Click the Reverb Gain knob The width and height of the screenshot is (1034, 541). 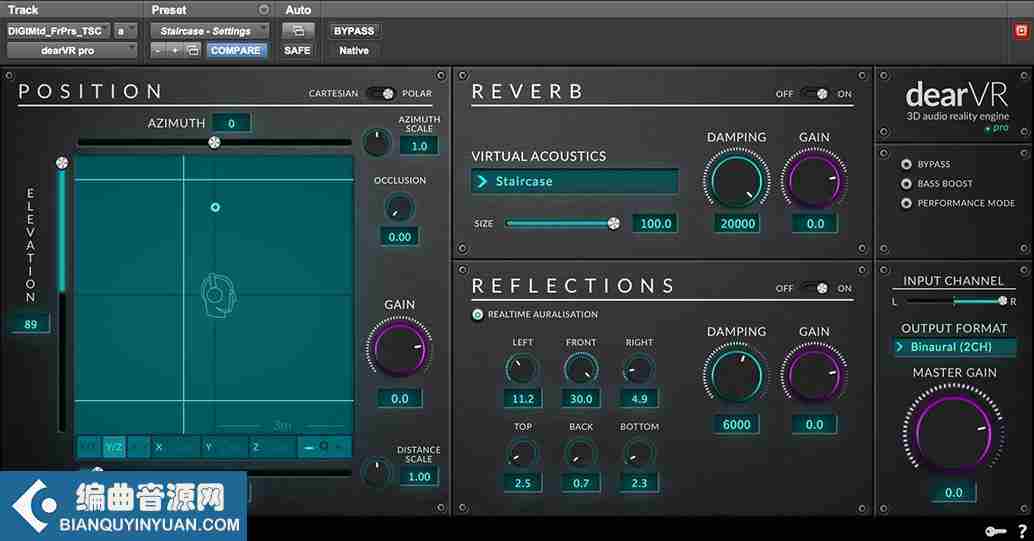[x=814, y=179]
